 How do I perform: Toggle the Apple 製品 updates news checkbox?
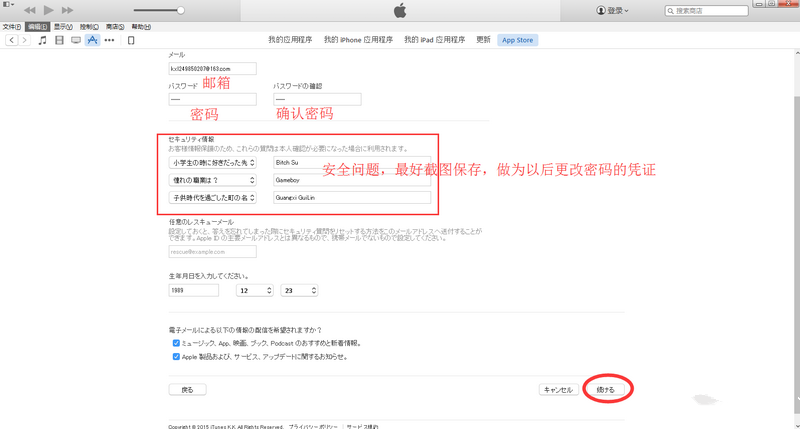click(x=176, y=357)
